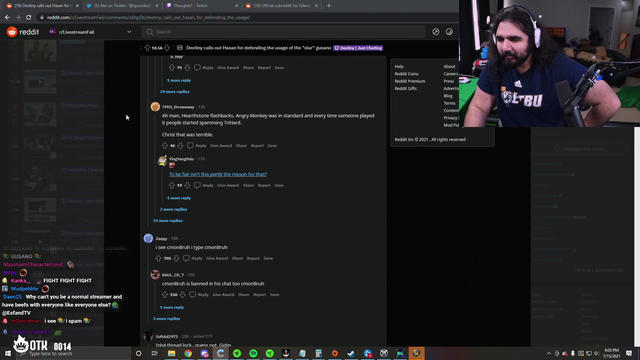Upvote TPDS_throwaway's Hearthstone flashbacks comment
The image size is (640, 360).
point(164,145)
